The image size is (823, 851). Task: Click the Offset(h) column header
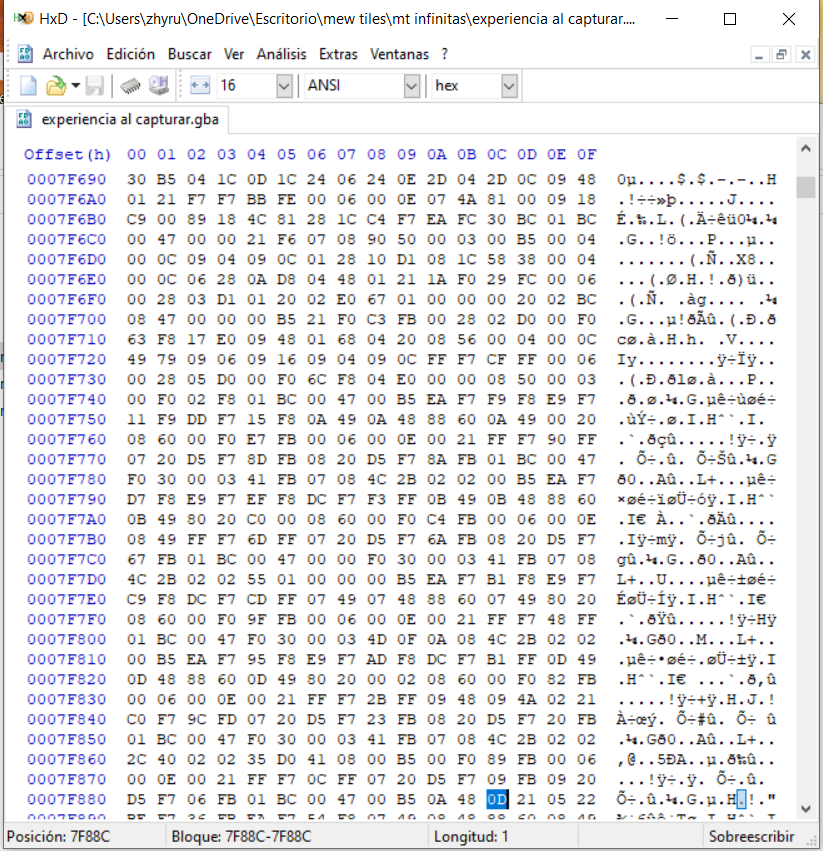(68, 154)
